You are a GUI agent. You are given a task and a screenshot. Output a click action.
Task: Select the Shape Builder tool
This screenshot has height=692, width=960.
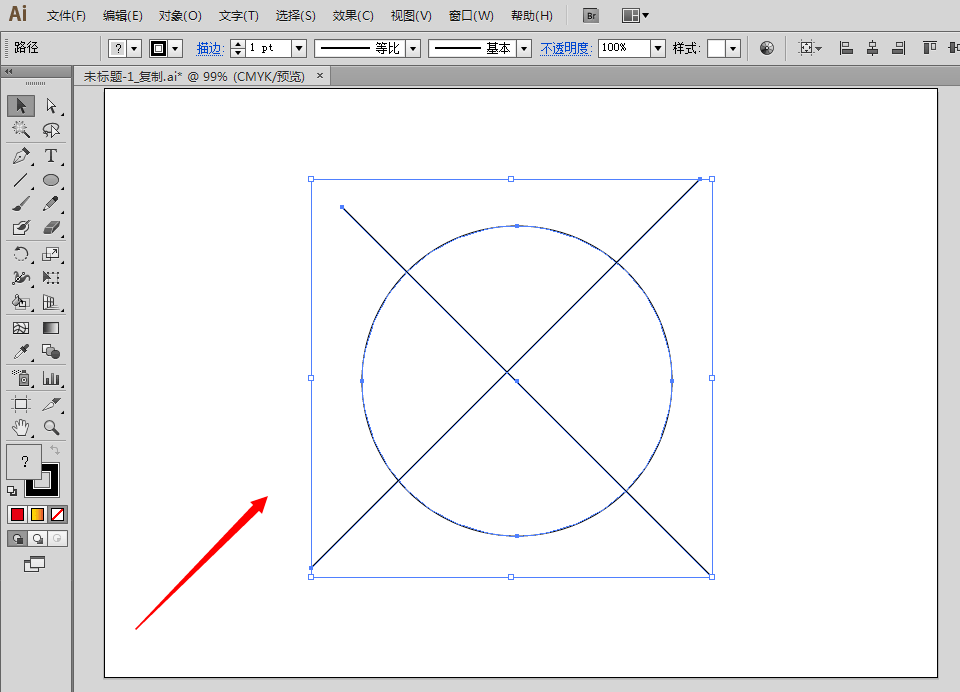[x=21, y=301]
